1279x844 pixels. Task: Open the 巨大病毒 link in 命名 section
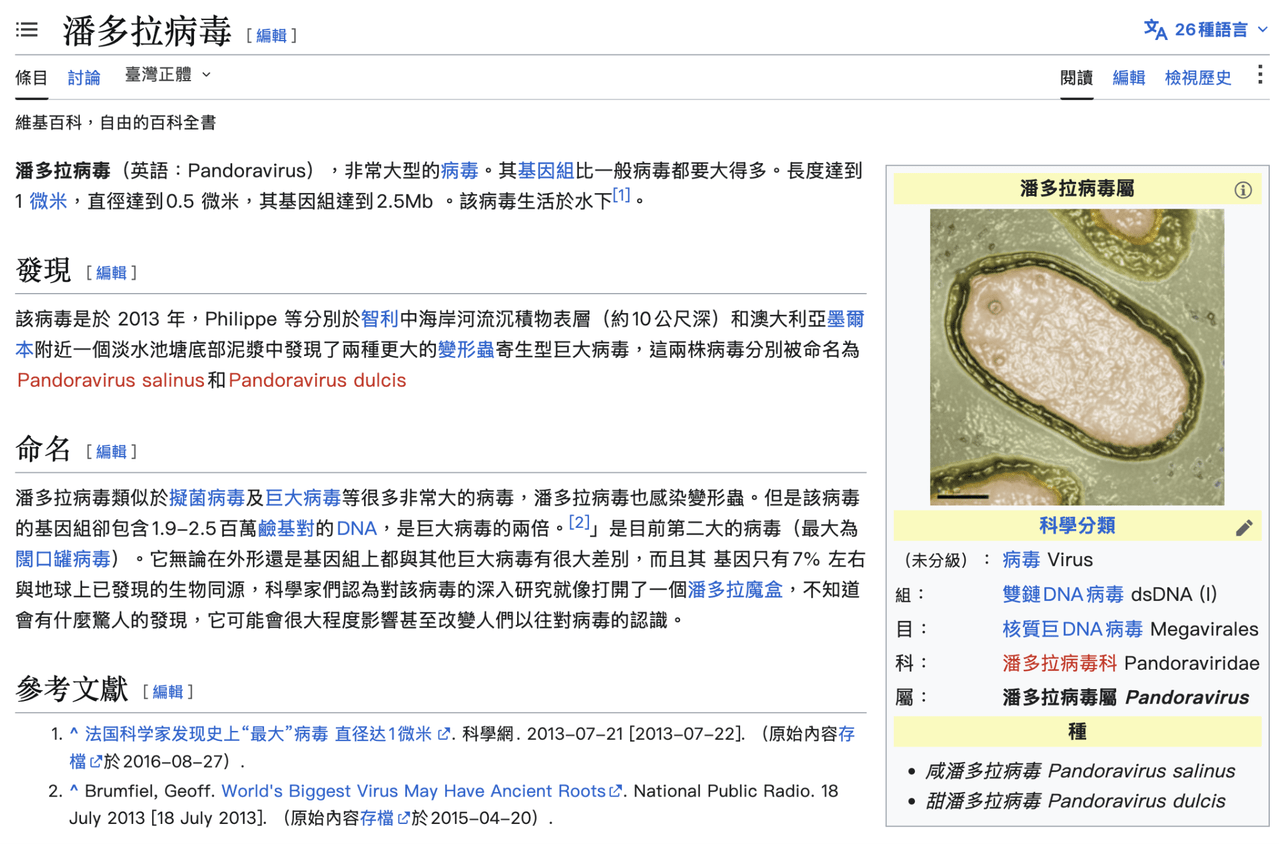pos(303,498)
